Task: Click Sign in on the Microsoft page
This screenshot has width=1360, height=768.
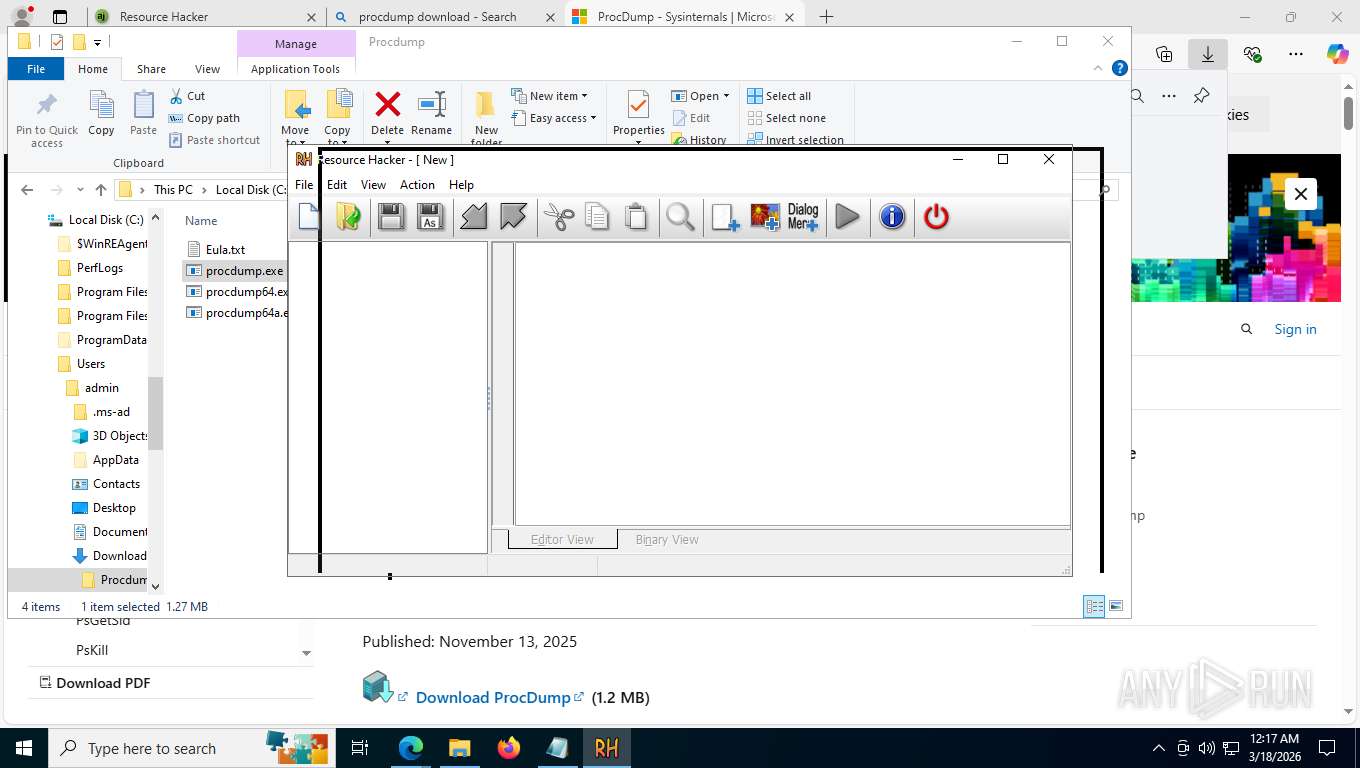Action: 1295,329
